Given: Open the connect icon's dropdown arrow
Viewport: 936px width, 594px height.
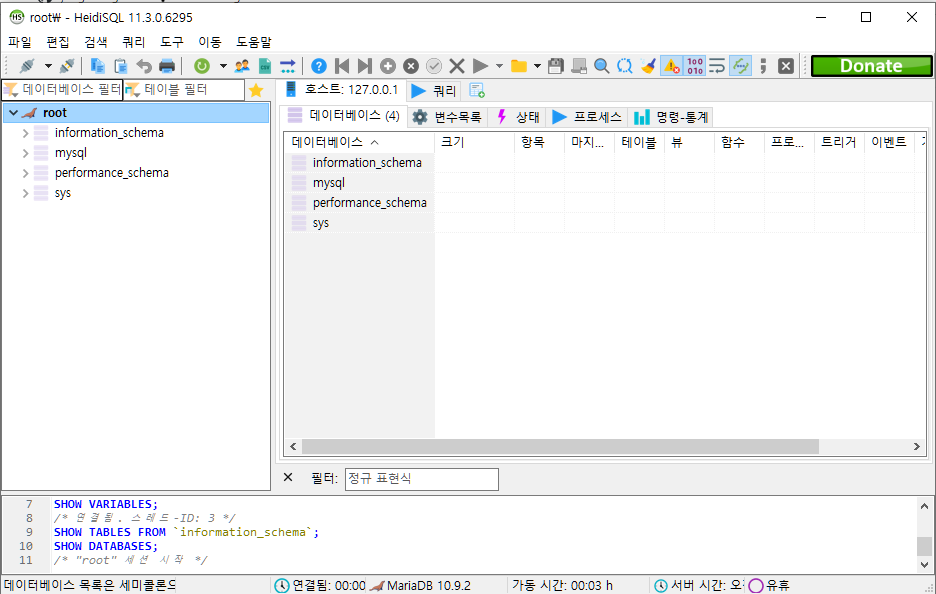Looking at the screenshot, I should (x=48, y=66).
